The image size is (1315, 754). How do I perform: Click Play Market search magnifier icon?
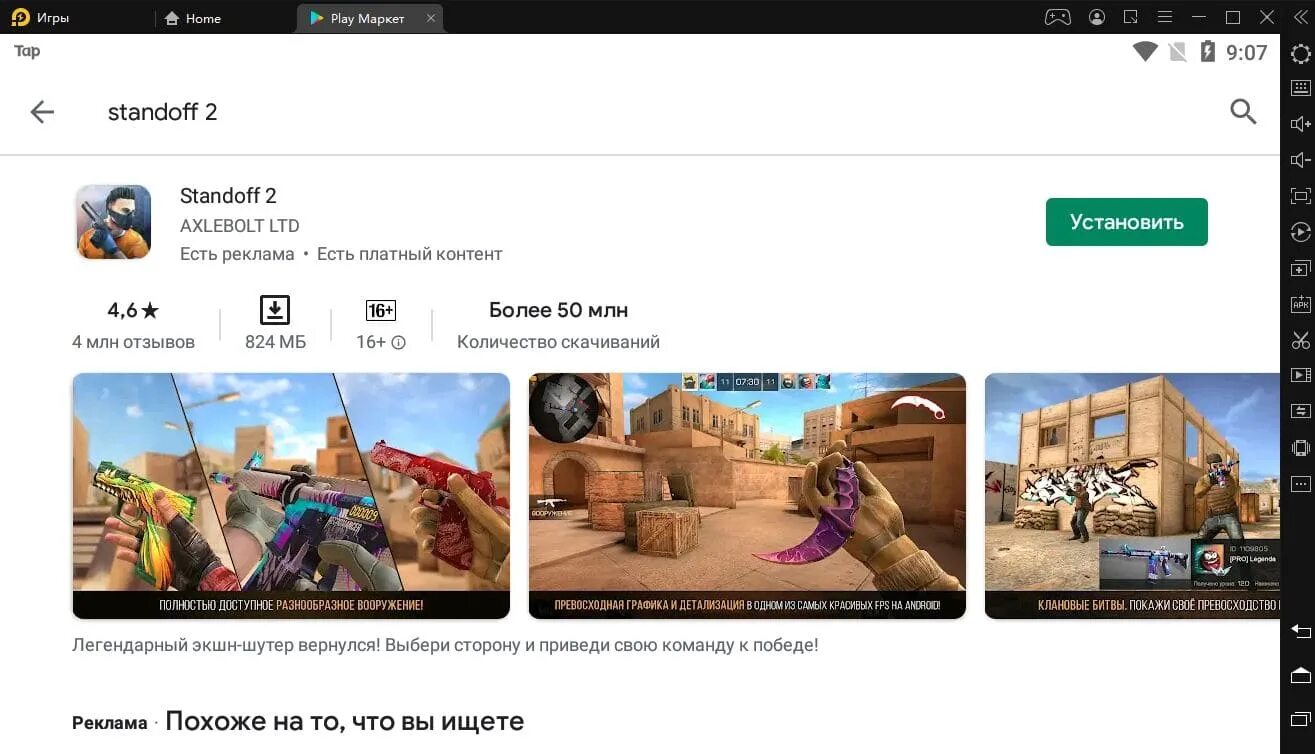pyautogui.click(x=1243, y=111)
